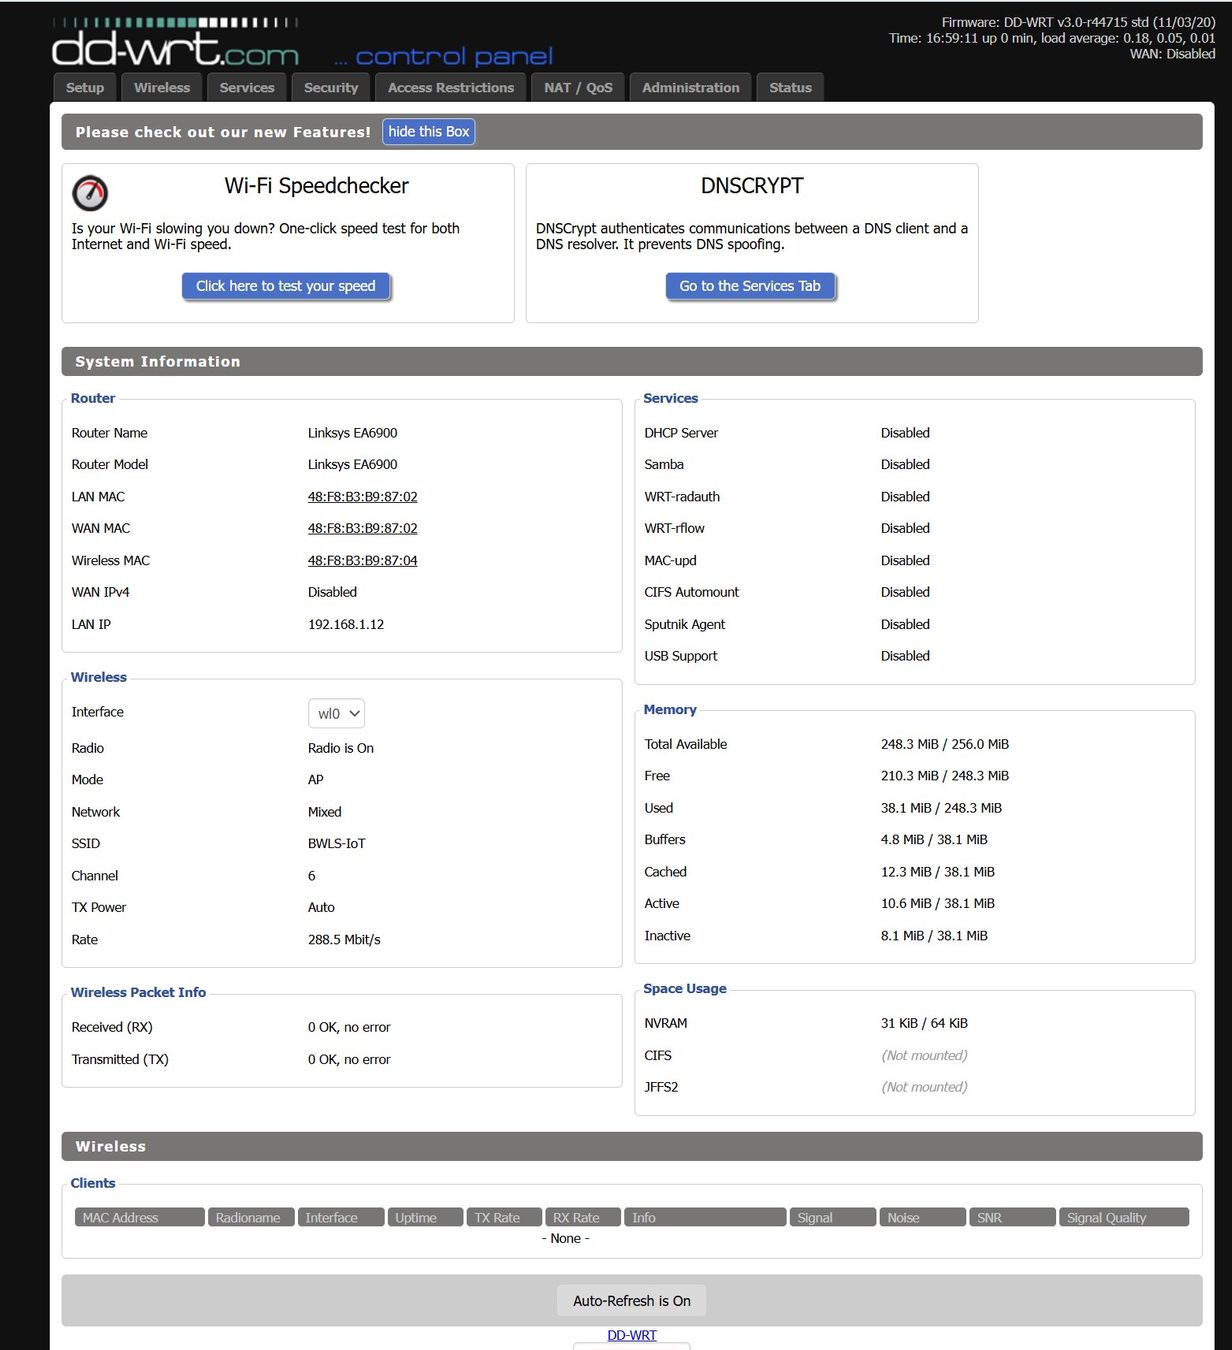The height and width of the screenshot is (1350, 1232).
Task: Click the Samba service label
Action: [664, 465]
